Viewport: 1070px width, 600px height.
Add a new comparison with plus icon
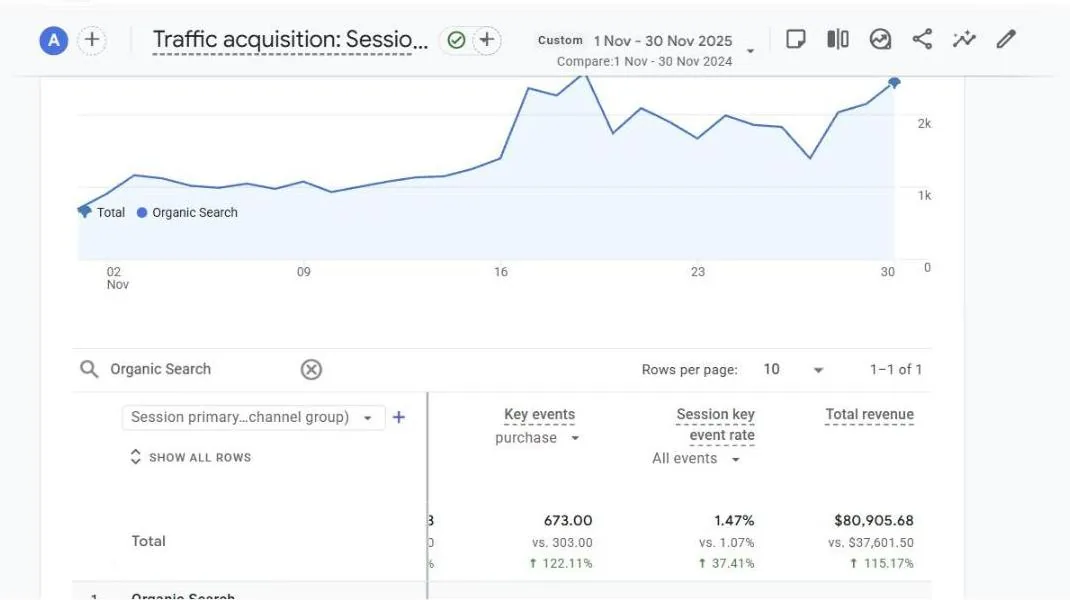click(x=92, y=40)
